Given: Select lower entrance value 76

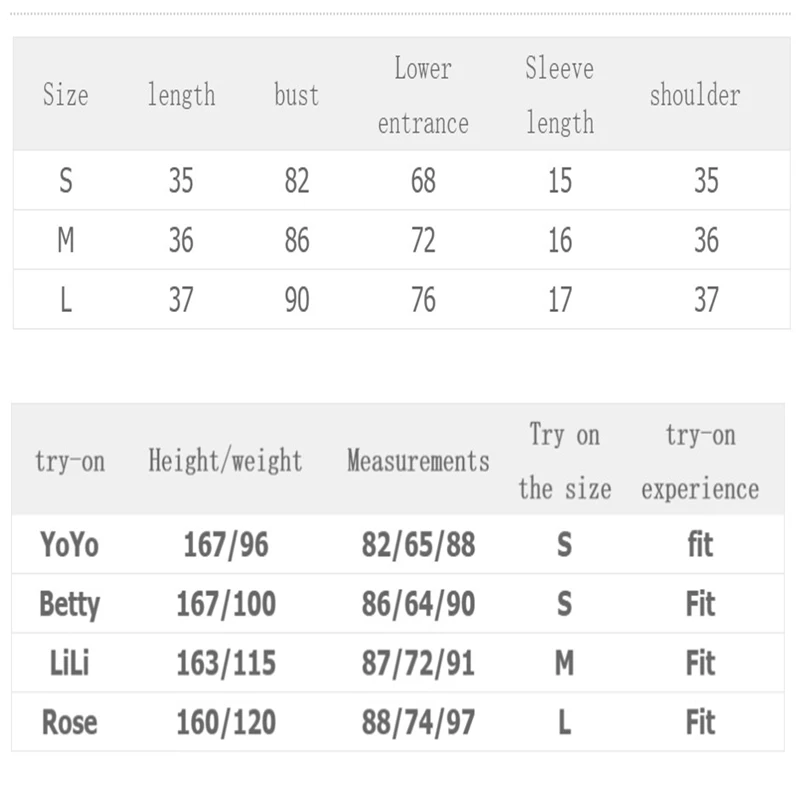Looking at the screenshot, I should click(x=423, y=299).
